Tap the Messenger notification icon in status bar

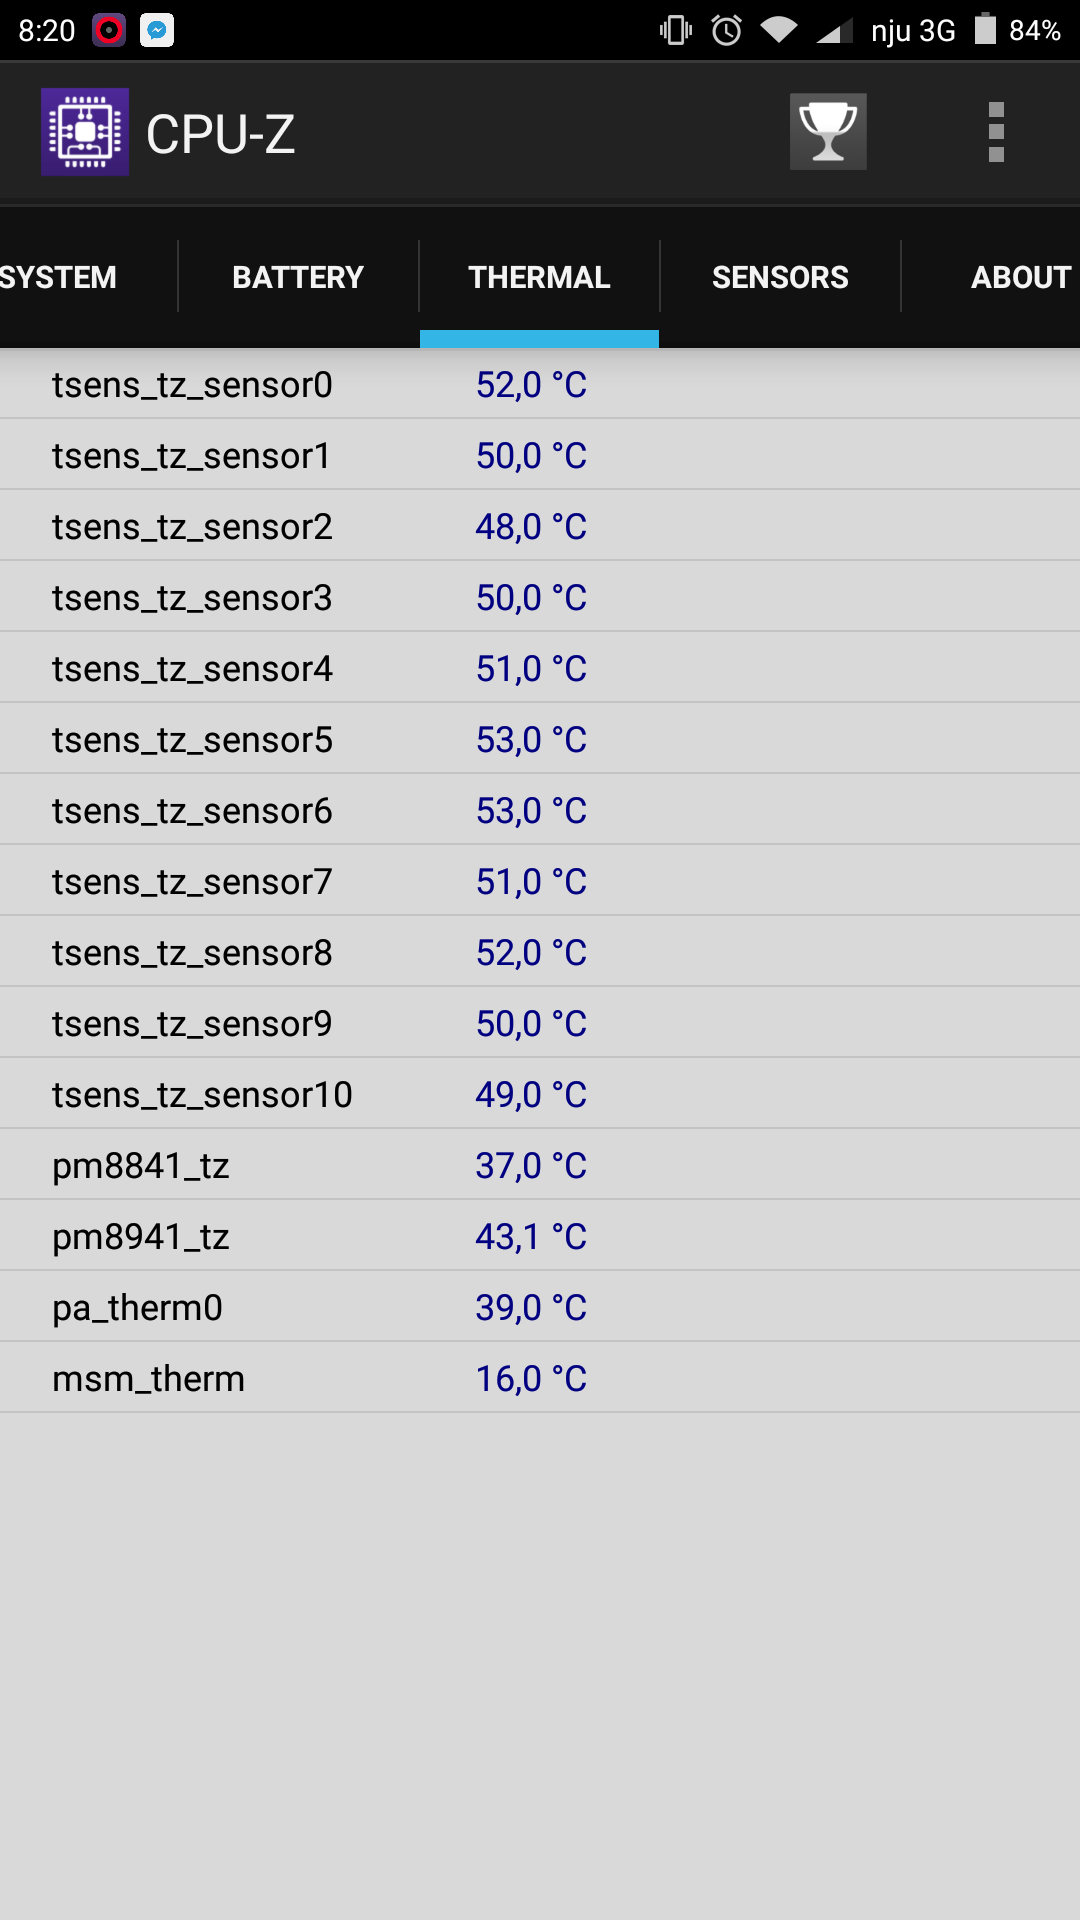[x=157, y=30]
